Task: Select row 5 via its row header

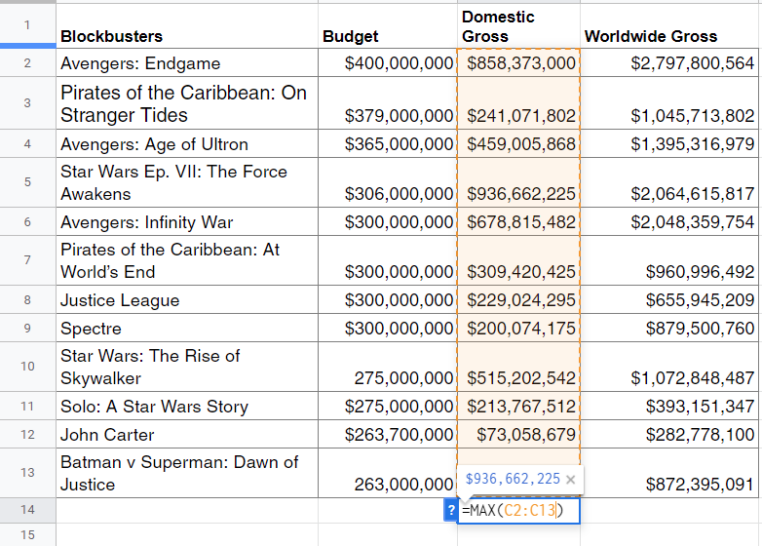Action: [28, 182]
